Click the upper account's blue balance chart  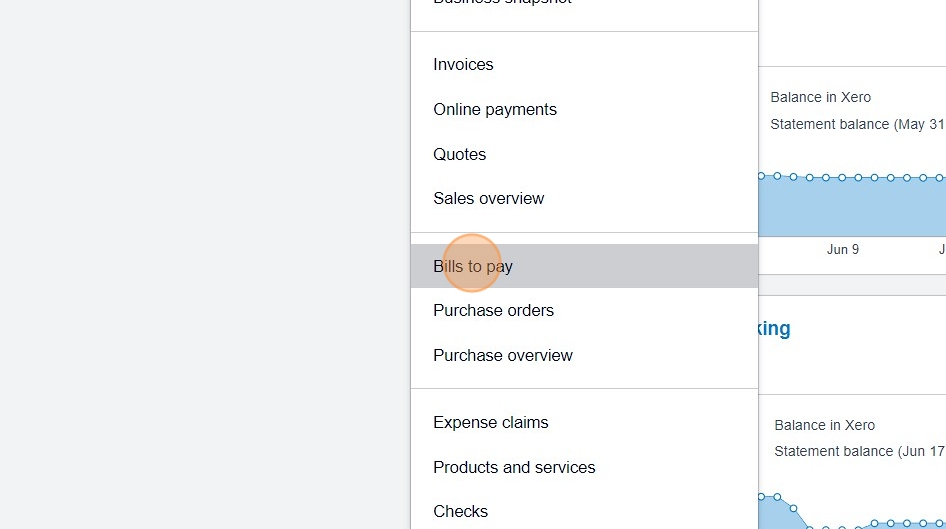tap(850, 205)
